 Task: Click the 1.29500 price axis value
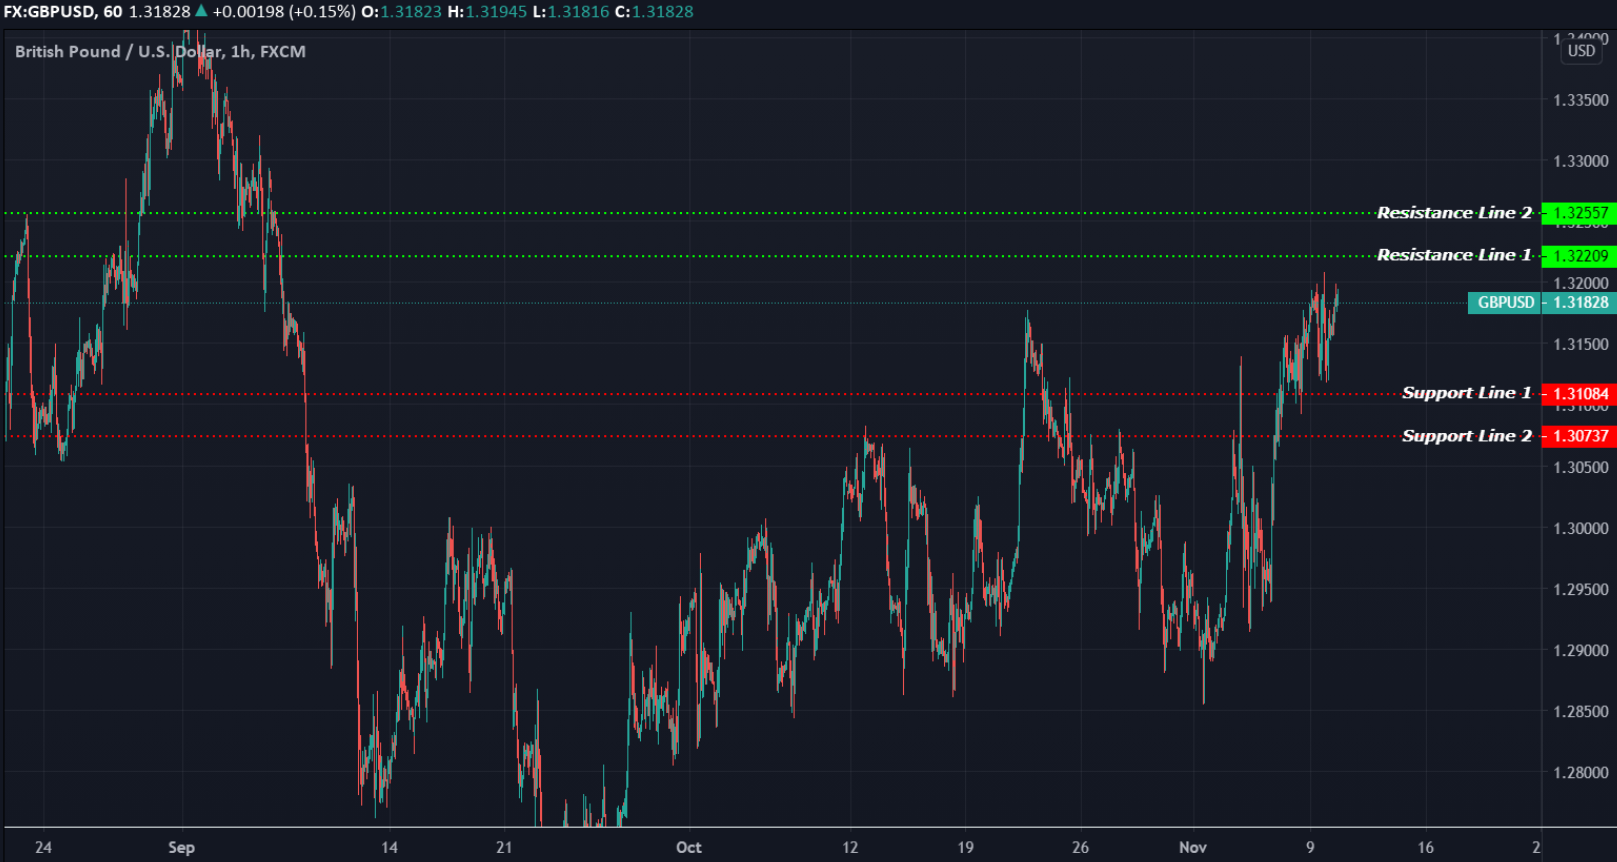1580,590
